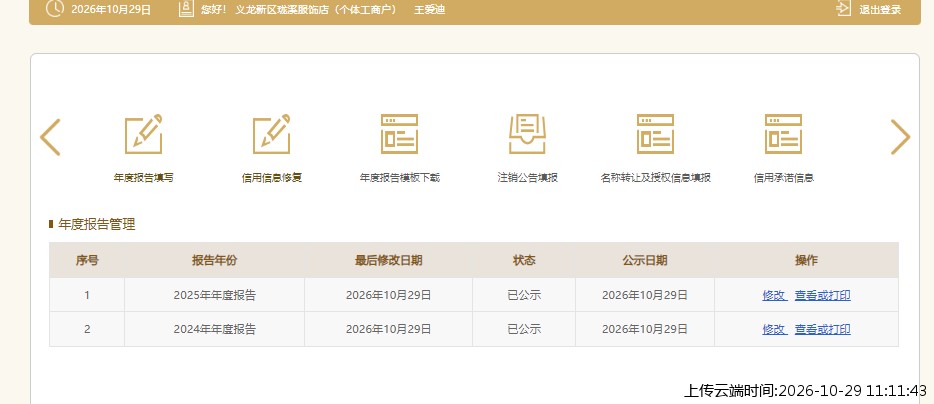Click the logout door icon
Viewport: 934px width, 404px height.
[x=843, y=8]
